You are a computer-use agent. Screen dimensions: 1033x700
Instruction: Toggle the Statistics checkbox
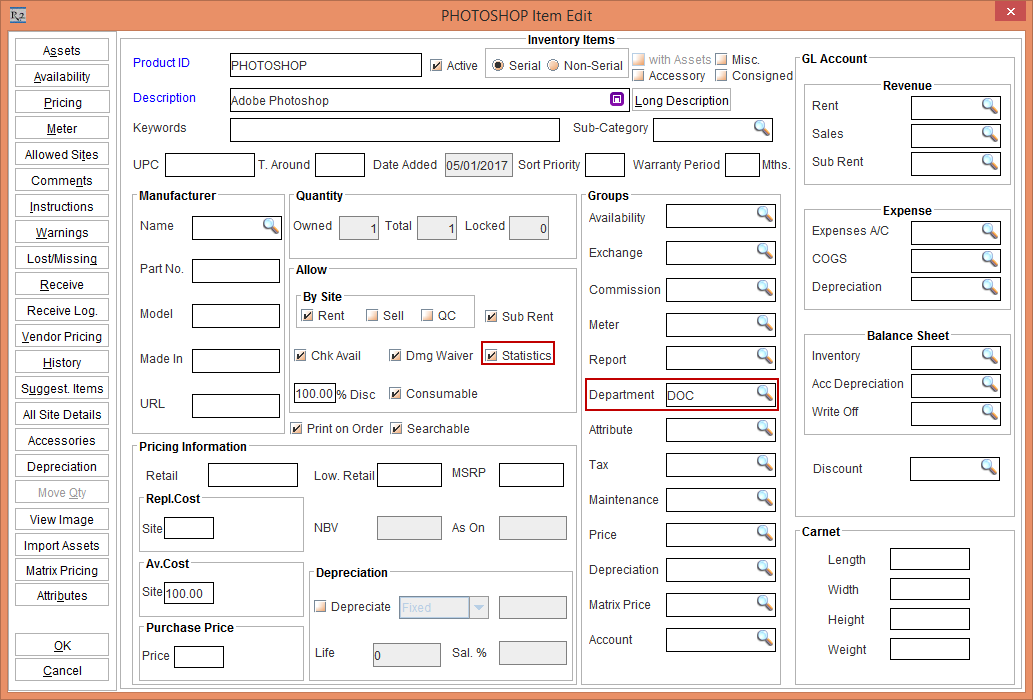pos(491,356)
